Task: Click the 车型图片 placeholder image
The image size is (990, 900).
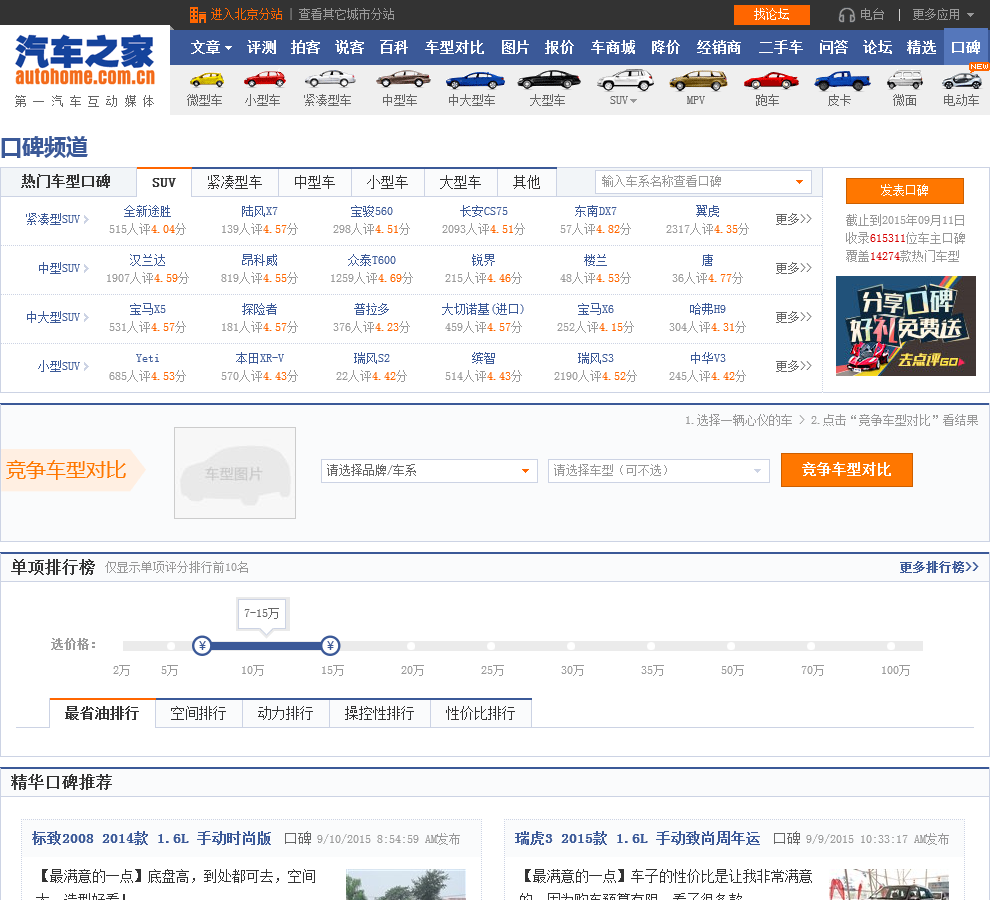Action: 235,473
